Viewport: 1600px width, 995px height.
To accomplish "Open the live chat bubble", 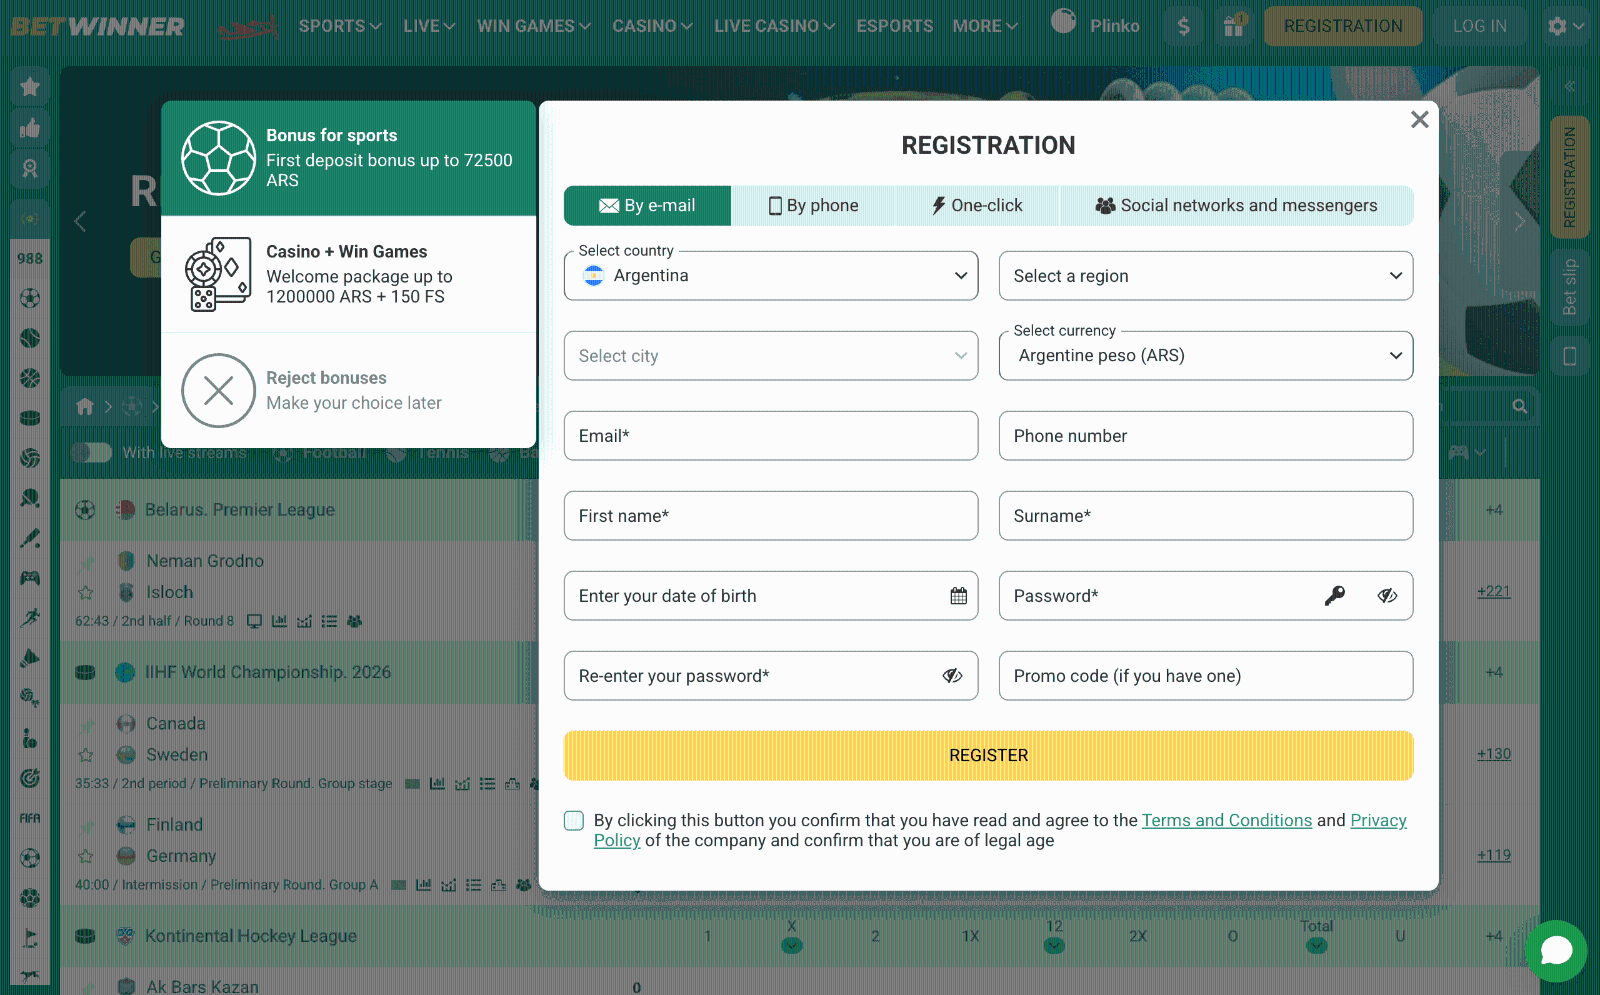I will pos(1556,950).
